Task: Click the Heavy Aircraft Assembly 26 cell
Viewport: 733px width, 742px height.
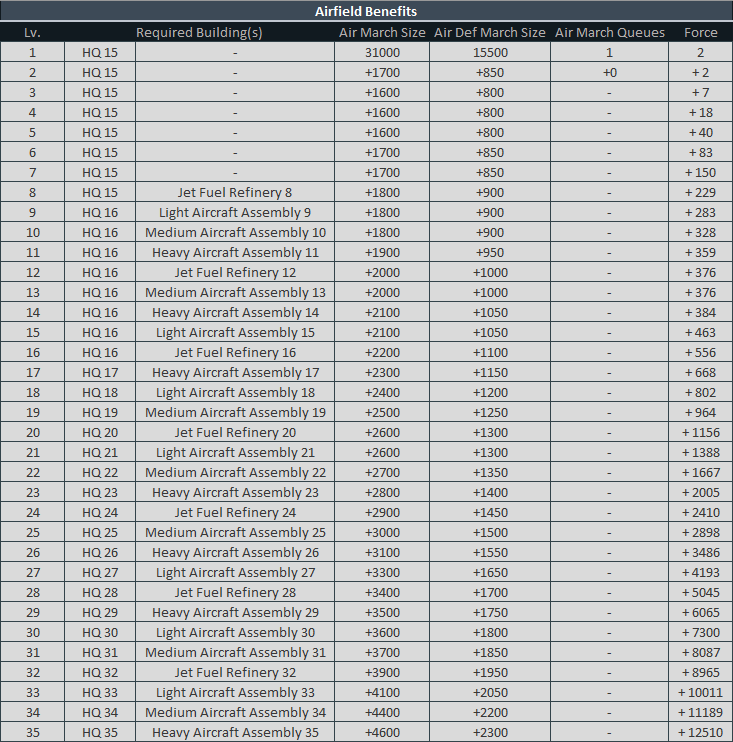Action: (x=235, y=552)
